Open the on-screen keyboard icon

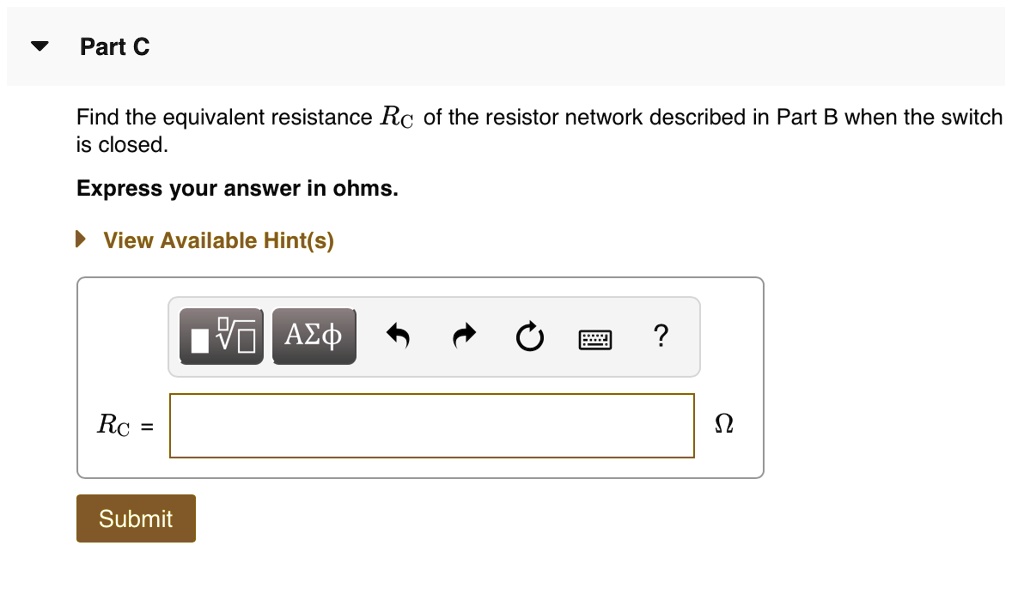click(x=593, y=338)
